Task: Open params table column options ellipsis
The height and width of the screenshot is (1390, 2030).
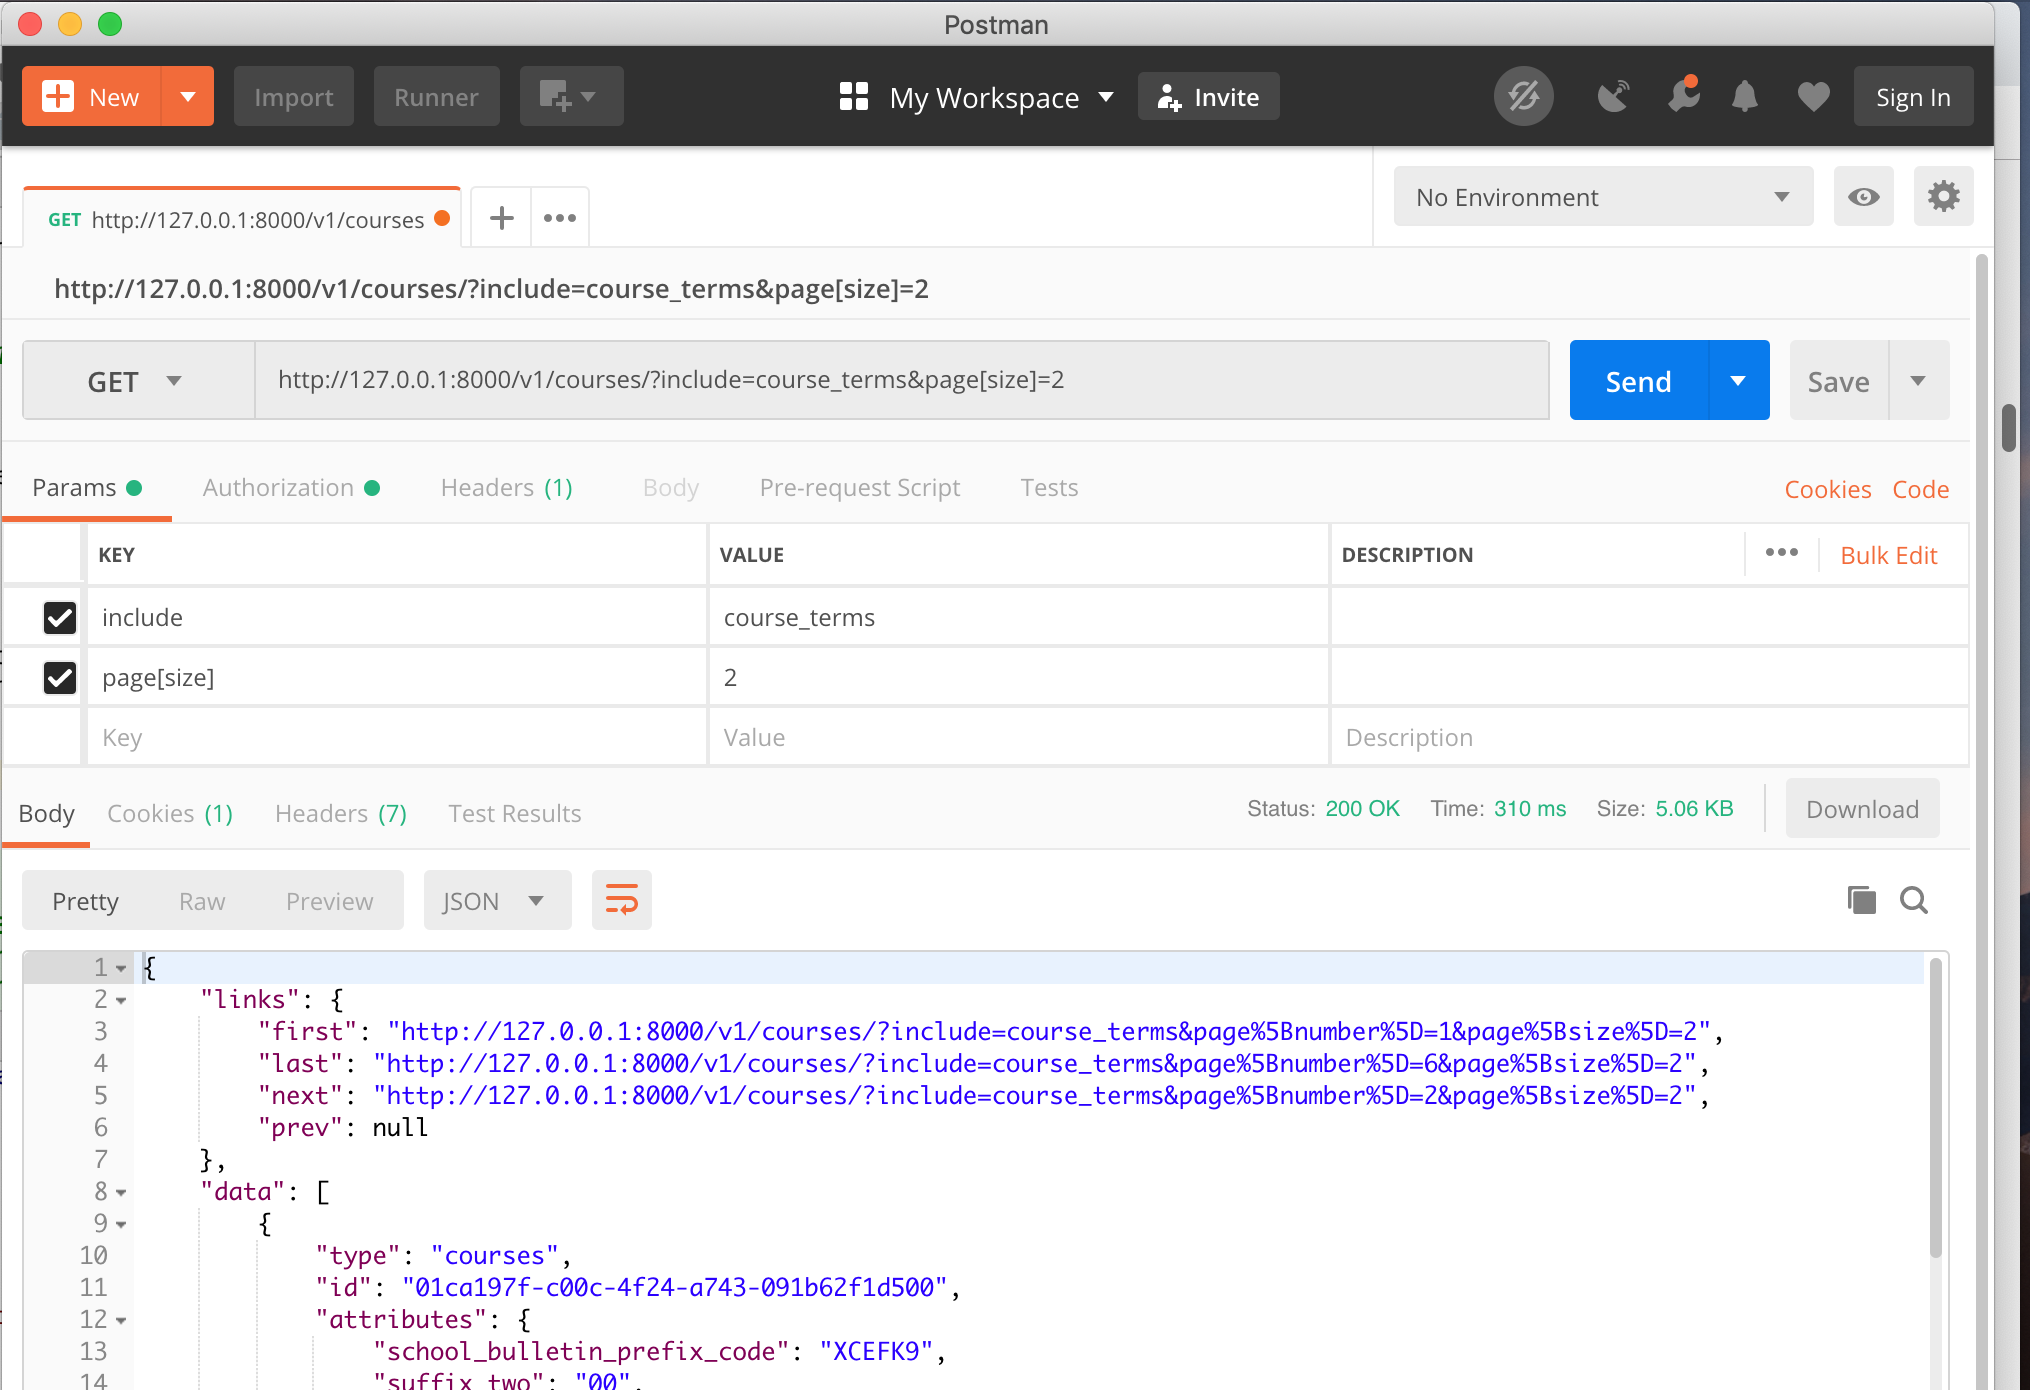Action: coord(1781,553)
